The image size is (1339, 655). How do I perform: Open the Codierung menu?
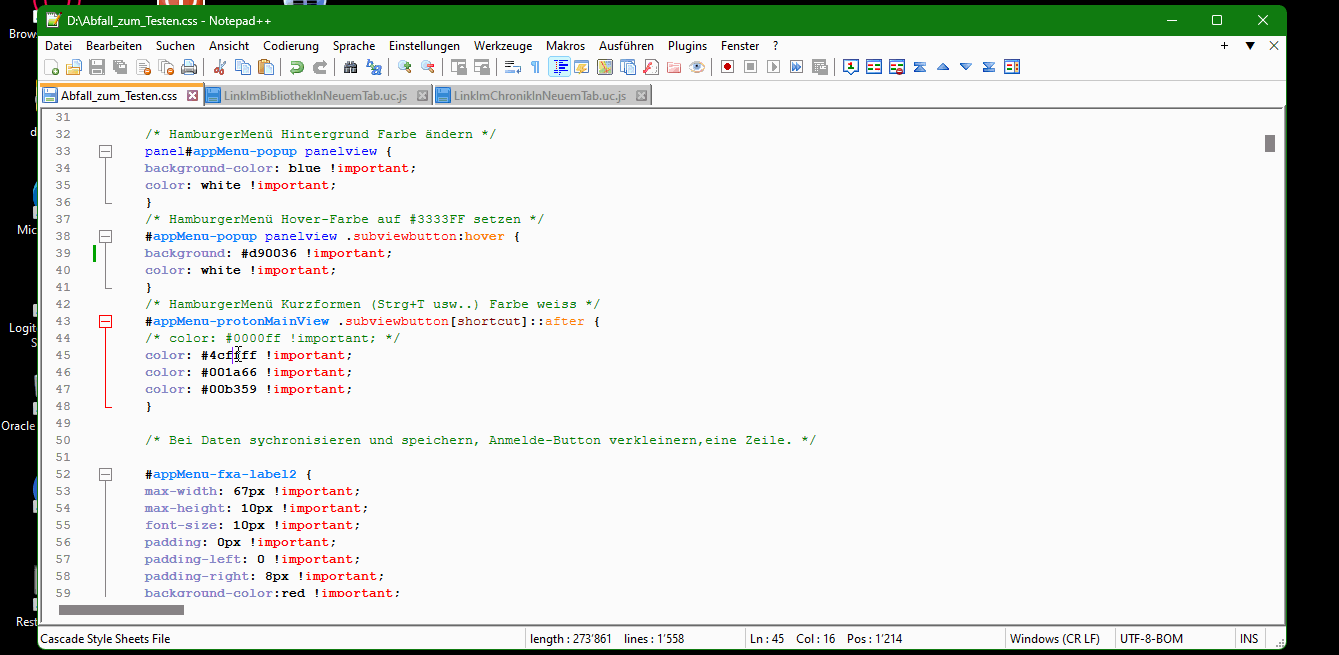click(291, 46)
